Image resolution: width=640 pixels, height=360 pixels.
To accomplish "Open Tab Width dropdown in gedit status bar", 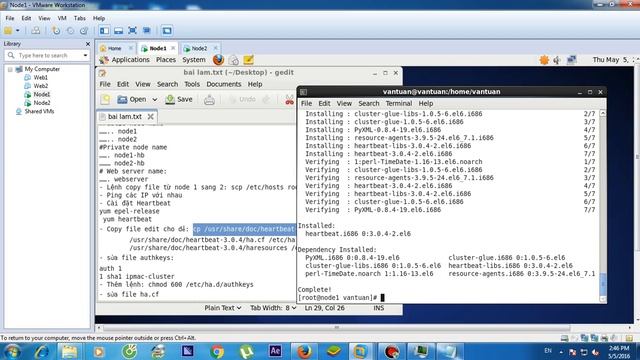I will [273, 308].
